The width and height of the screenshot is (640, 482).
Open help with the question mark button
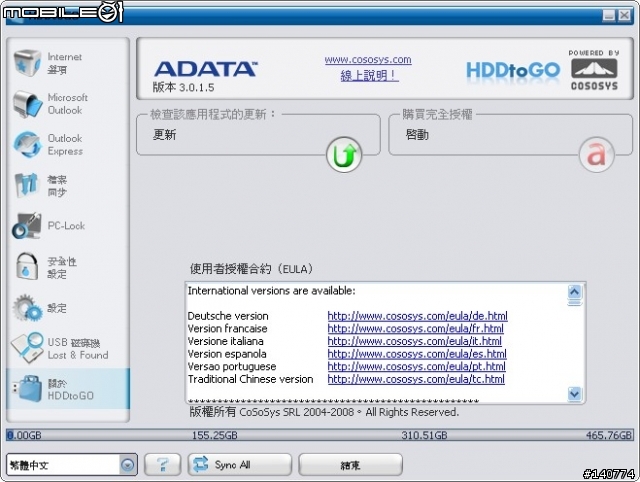pos(162,464)
